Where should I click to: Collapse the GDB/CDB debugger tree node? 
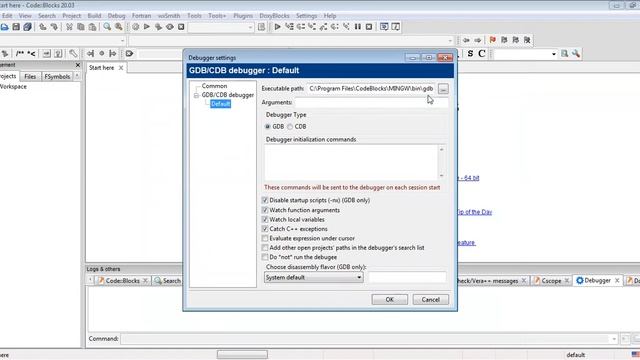[196, 96]
